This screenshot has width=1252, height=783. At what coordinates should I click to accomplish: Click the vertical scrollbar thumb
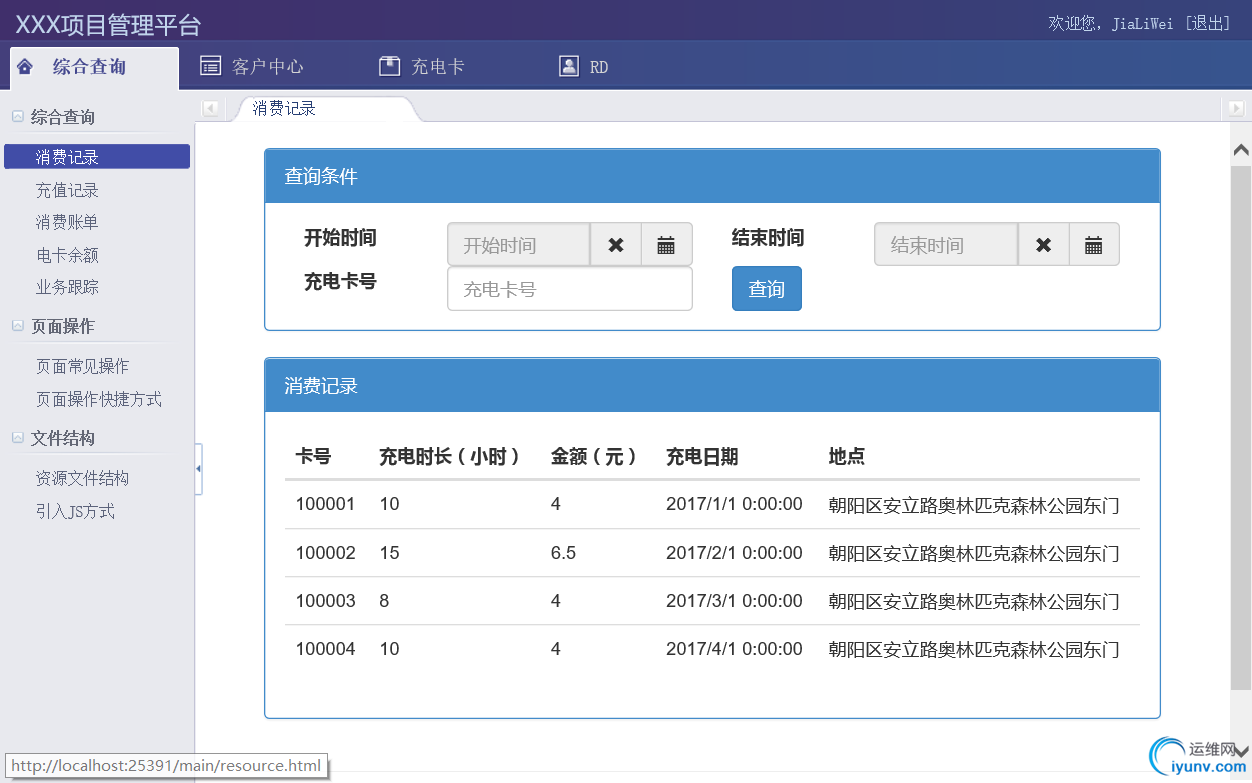(x=1241, y=428)
